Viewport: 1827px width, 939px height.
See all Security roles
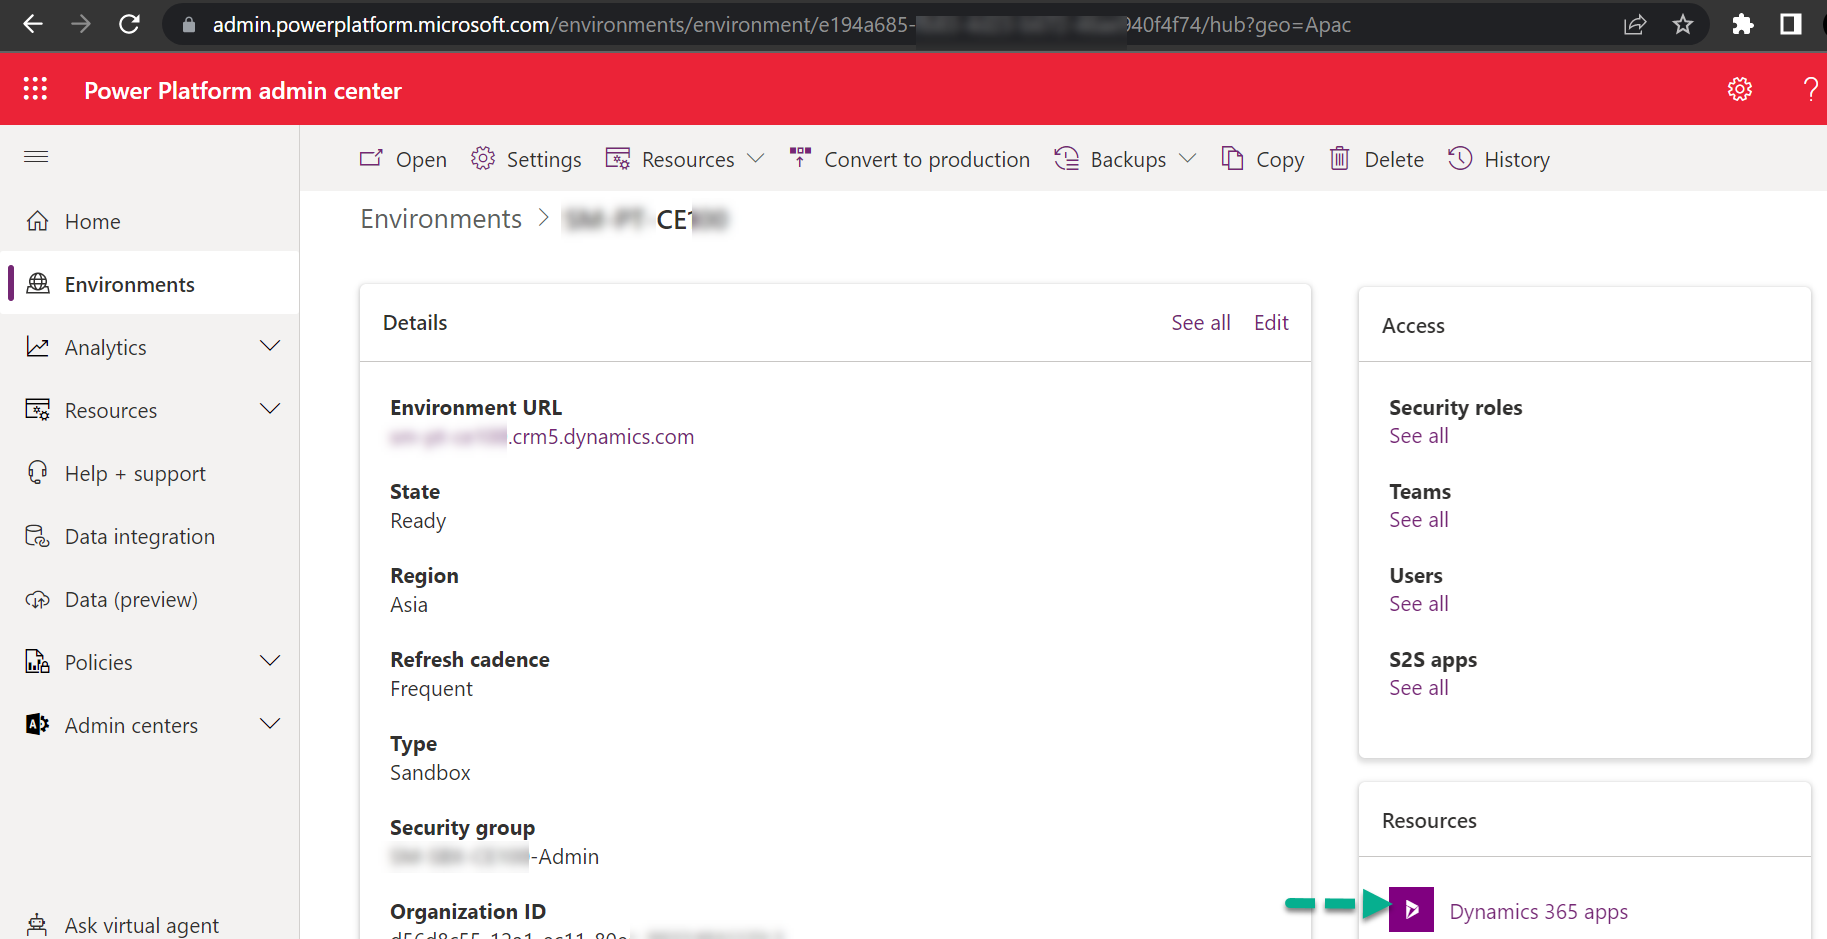1418,436
